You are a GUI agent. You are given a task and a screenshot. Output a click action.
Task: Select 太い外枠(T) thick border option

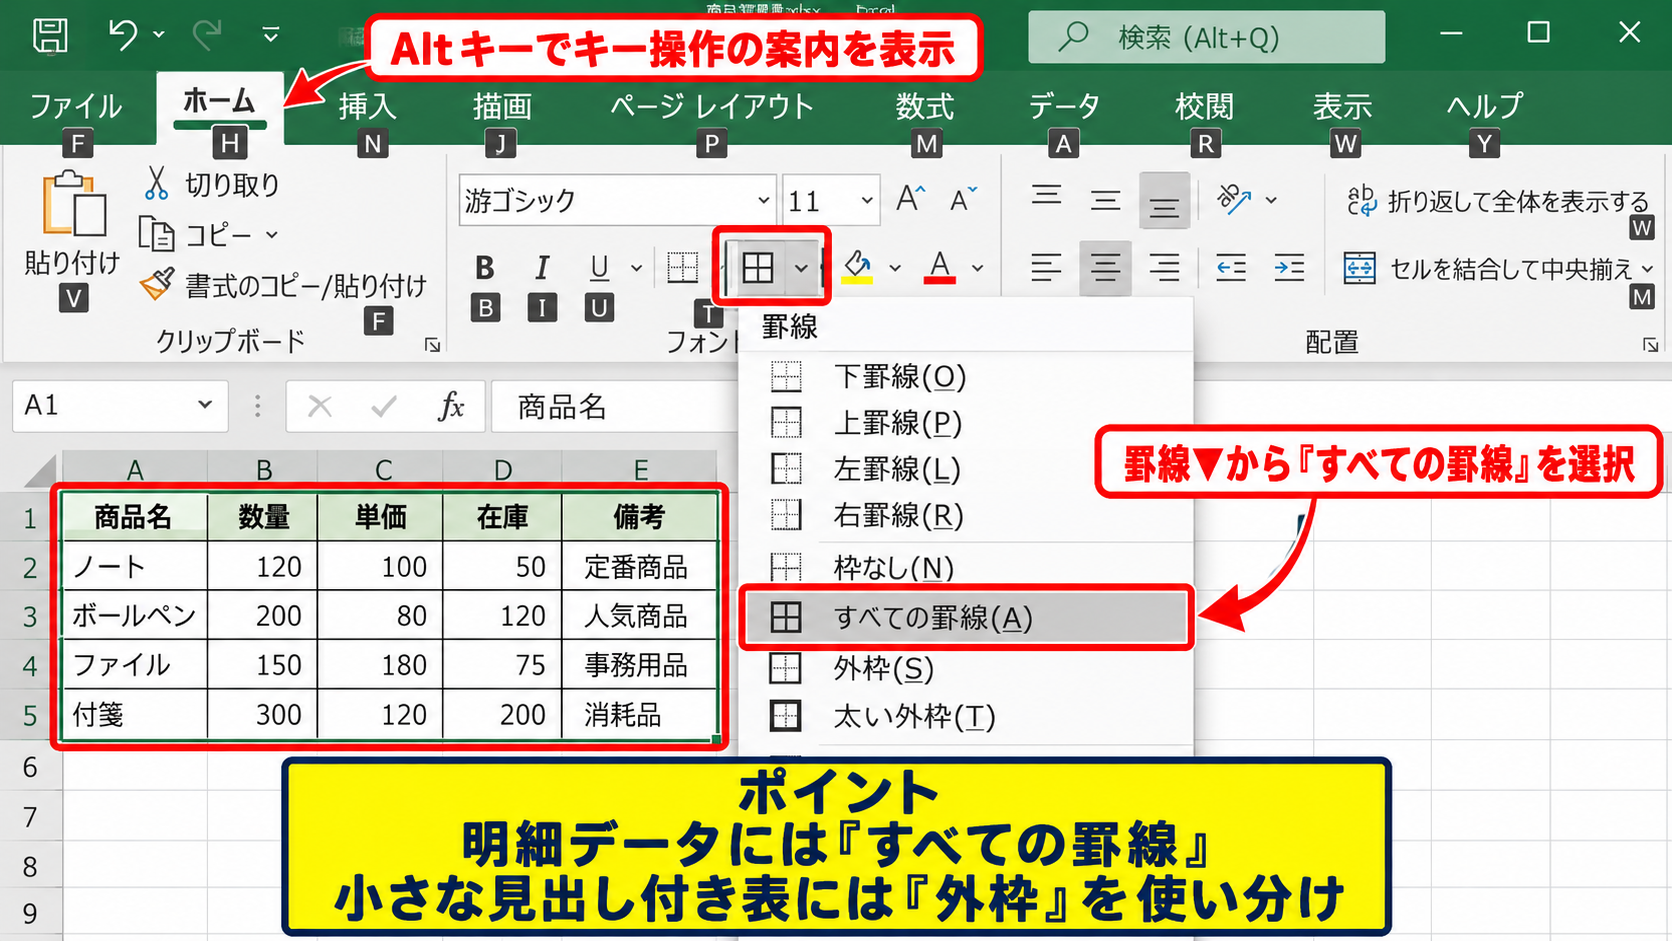[966, 716]
